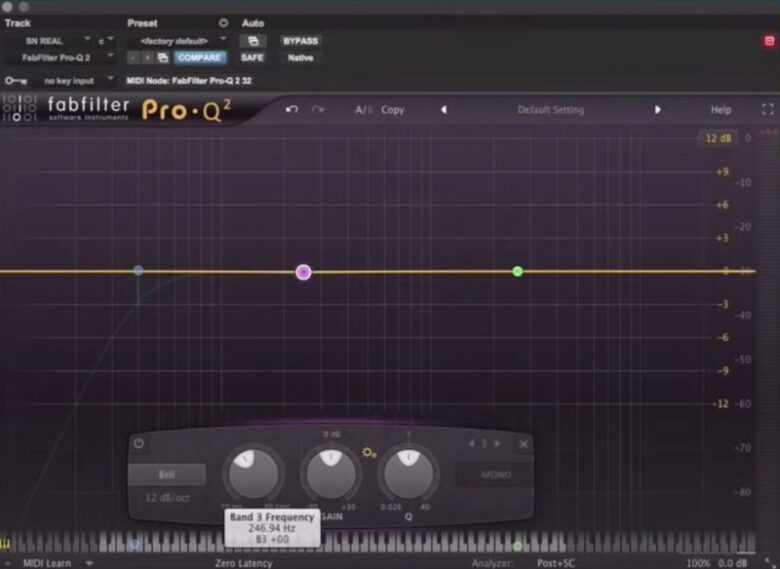Open Zero Latency processing mode menu
780x569 pixels.
(244, 563)
